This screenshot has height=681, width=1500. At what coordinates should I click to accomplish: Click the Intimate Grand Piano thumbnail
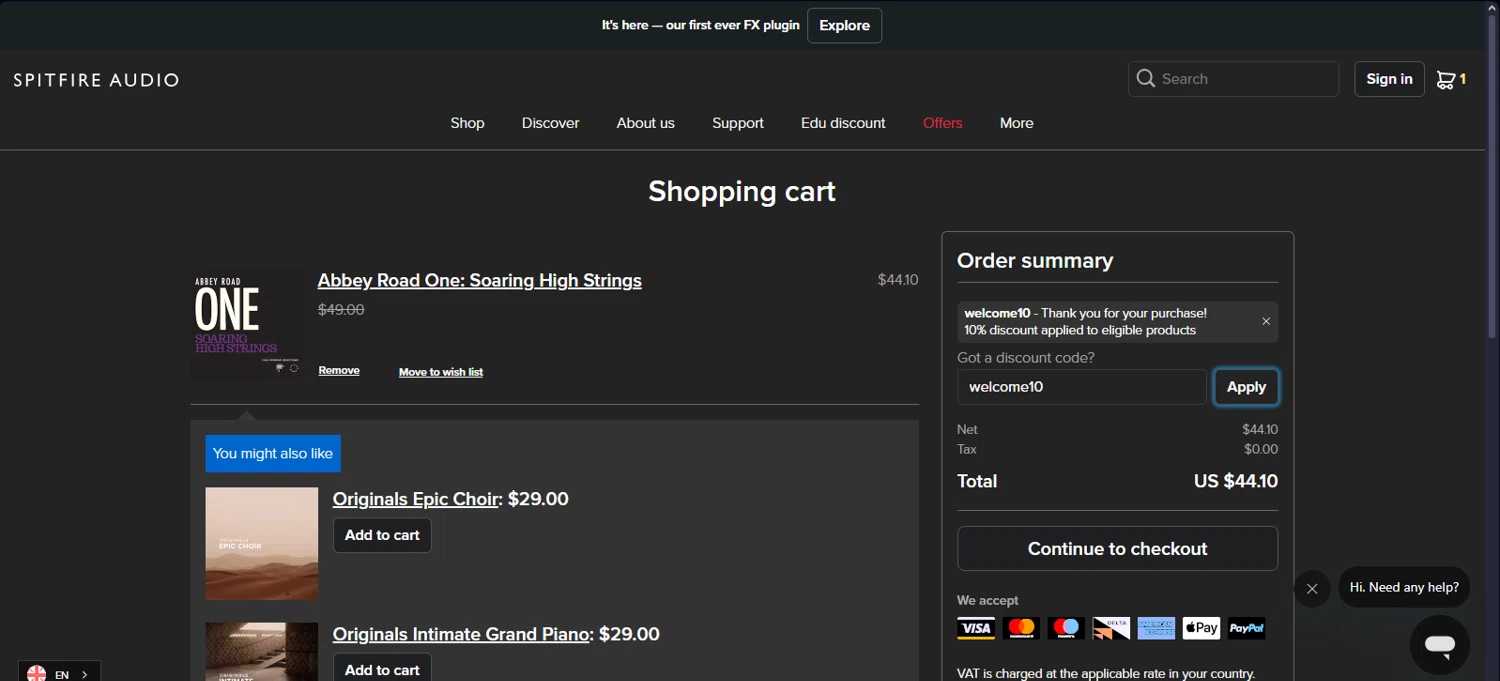tap(262, 652)
